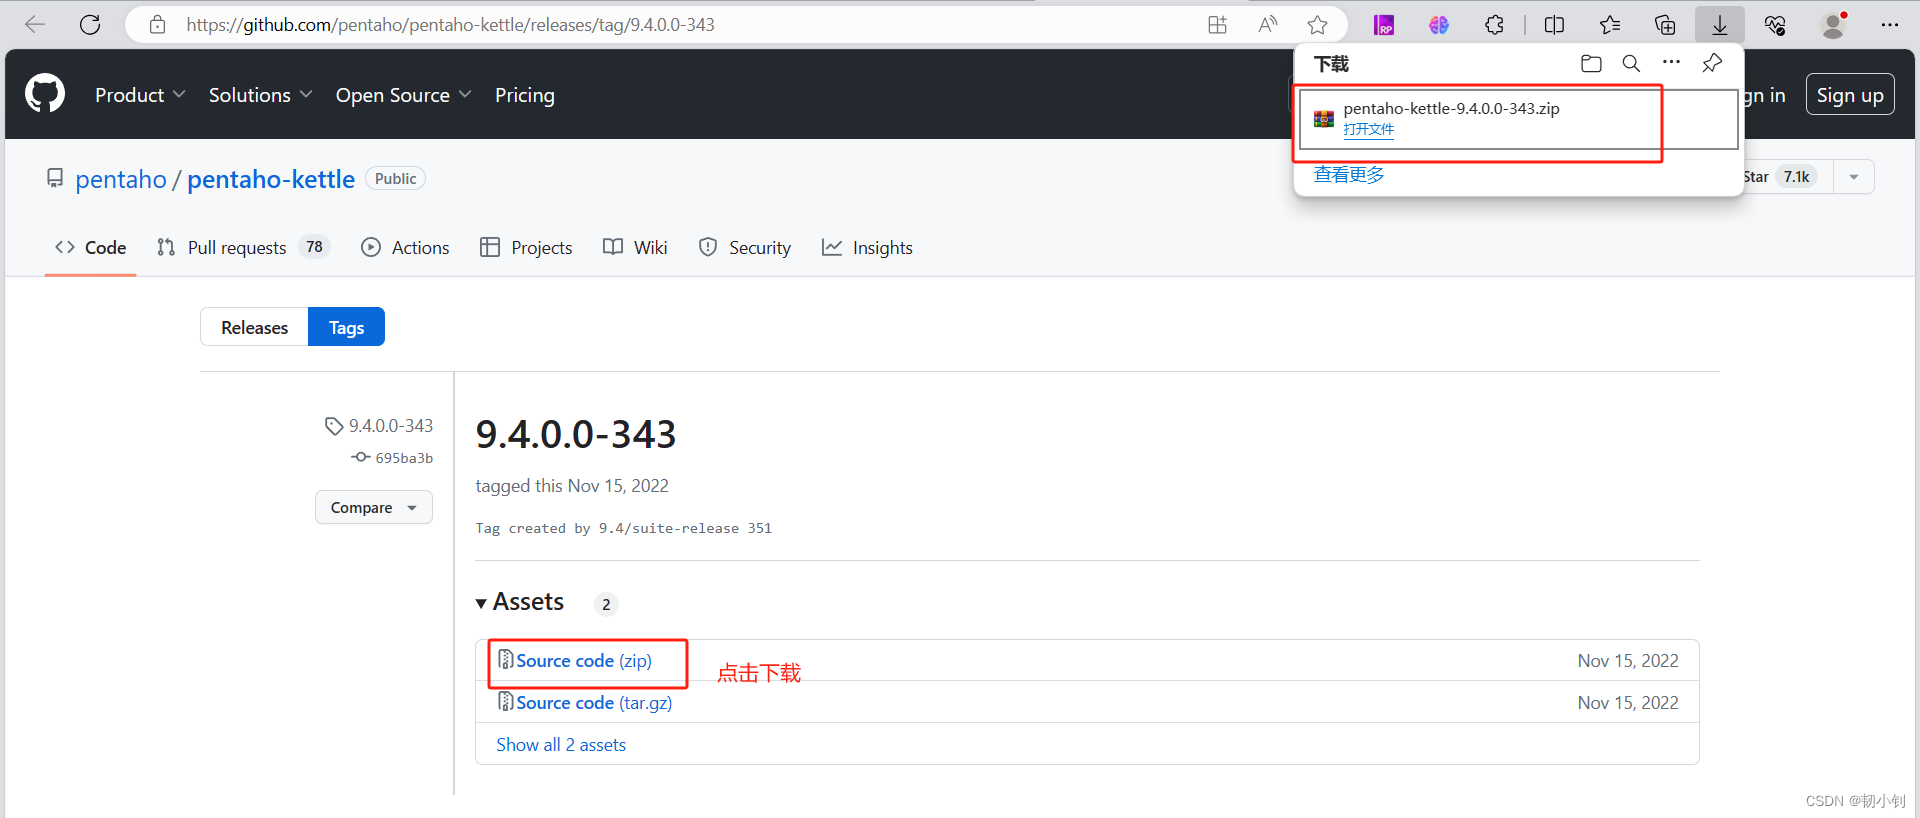Switch to the Insights tab
The width and height of the screenshot is (1920, 818).
pyautogui.click(x=867, y=247)
